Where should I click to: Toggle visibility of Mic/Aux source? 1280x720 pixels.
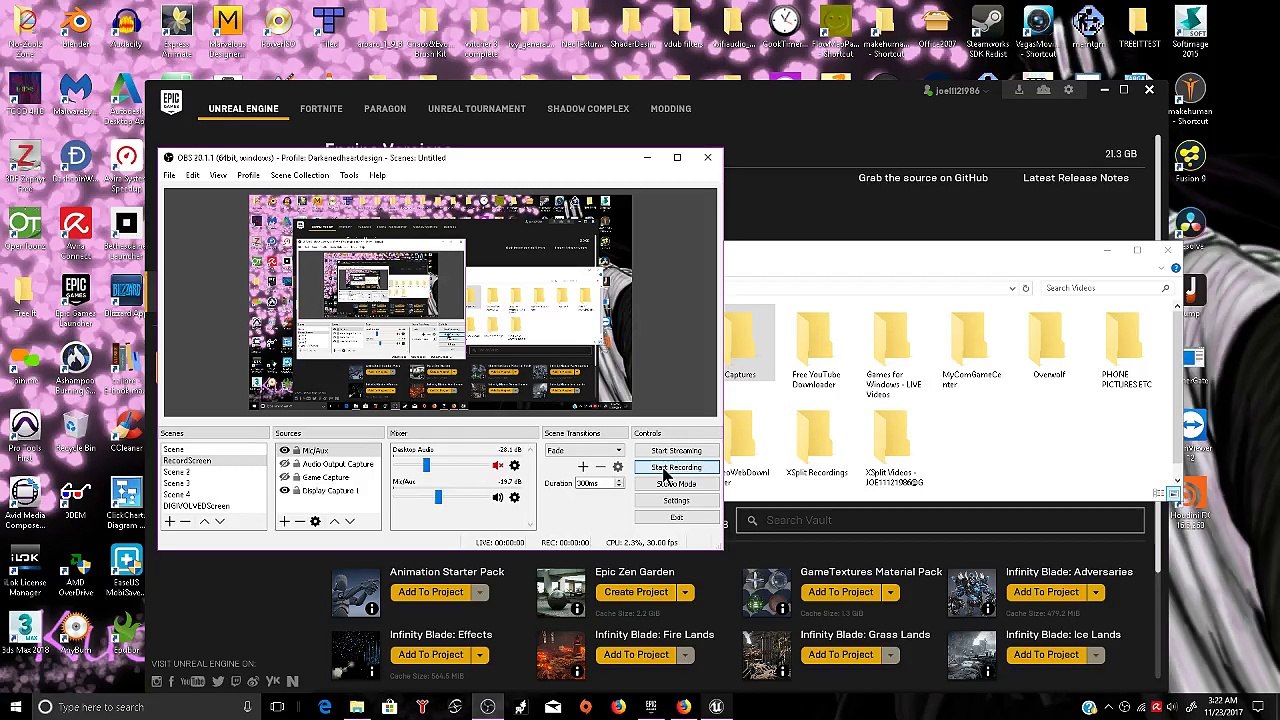click(x=285, y=451)
